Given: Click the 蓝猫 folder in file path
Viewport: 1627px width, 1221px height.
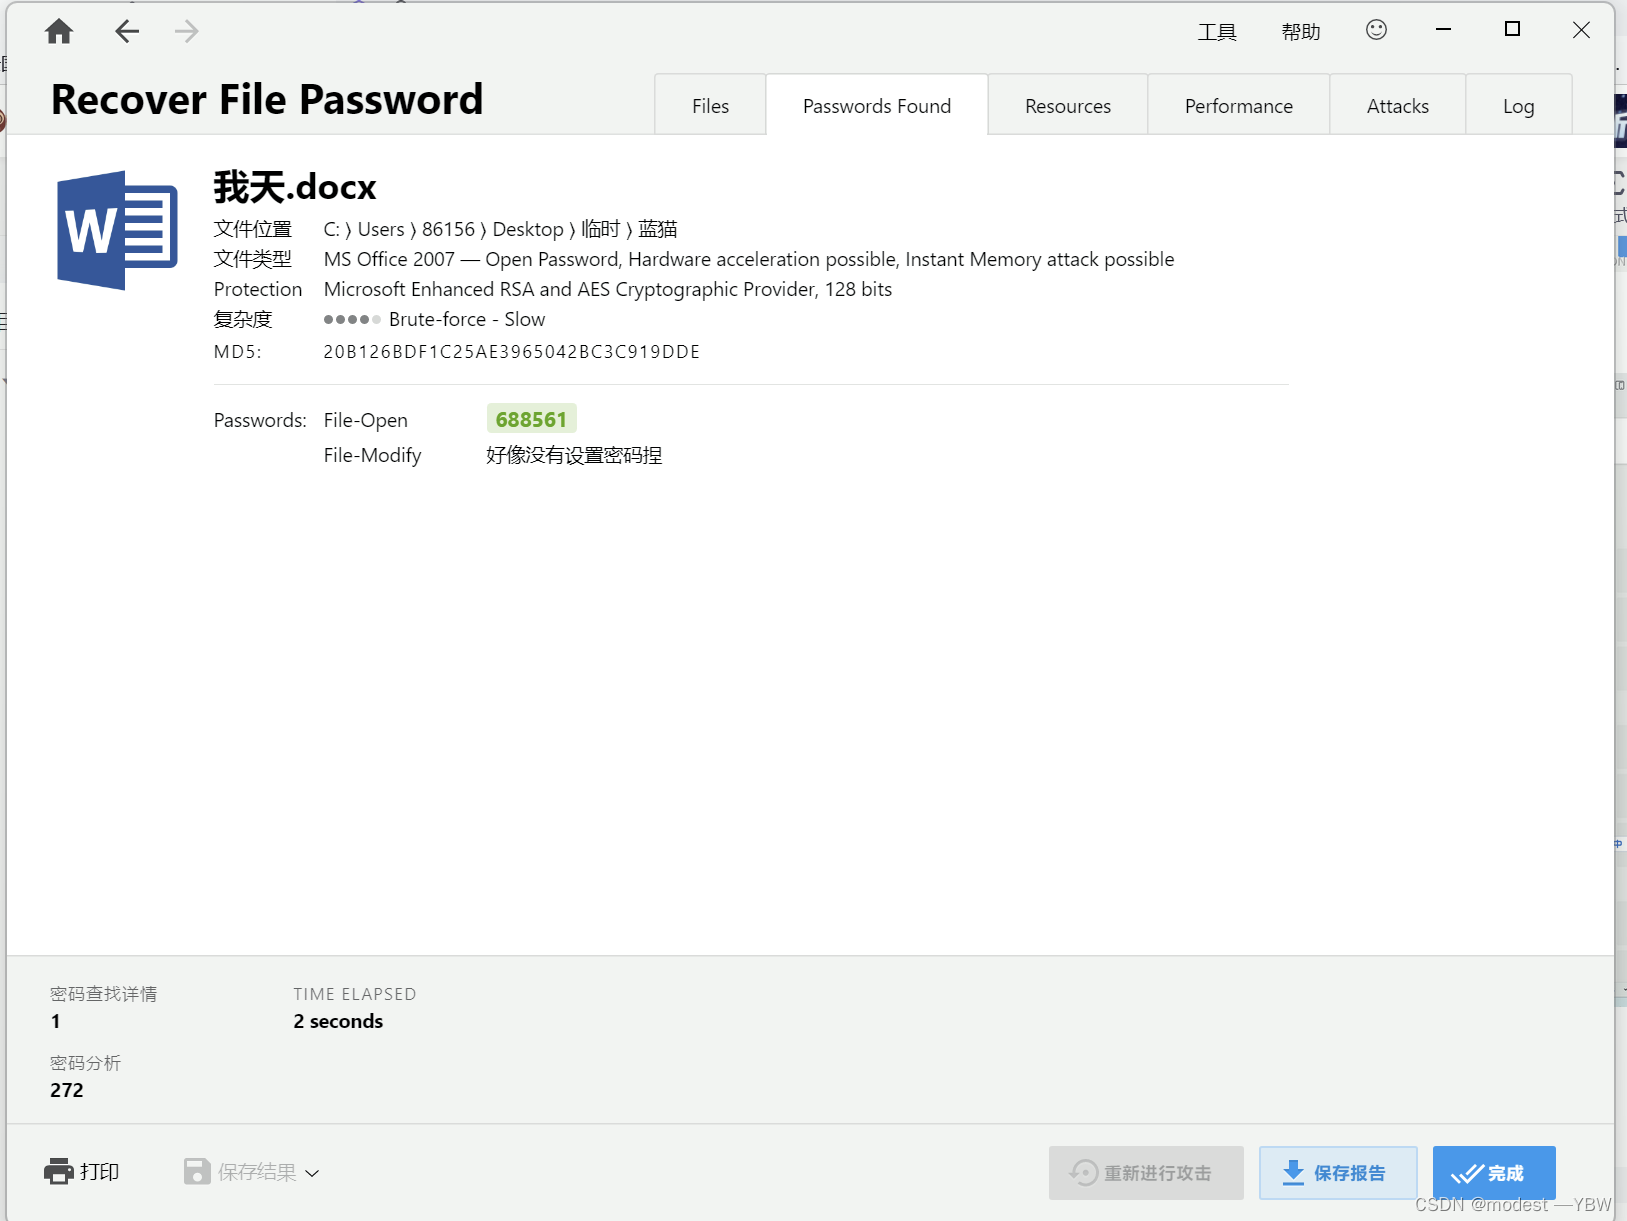Looking at the screenshot, I should click(x=658, y=229).
